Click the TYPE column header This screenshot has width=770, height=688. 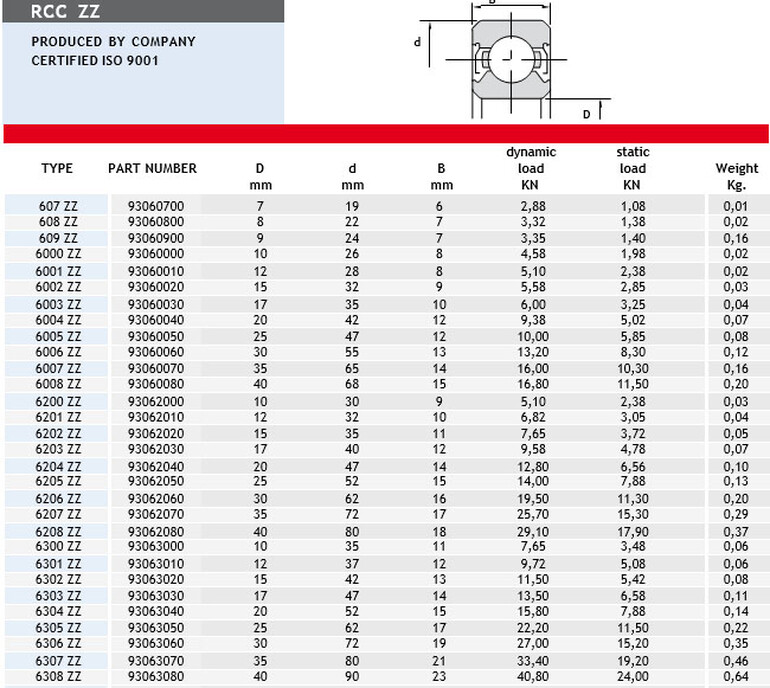pos(57,168)
